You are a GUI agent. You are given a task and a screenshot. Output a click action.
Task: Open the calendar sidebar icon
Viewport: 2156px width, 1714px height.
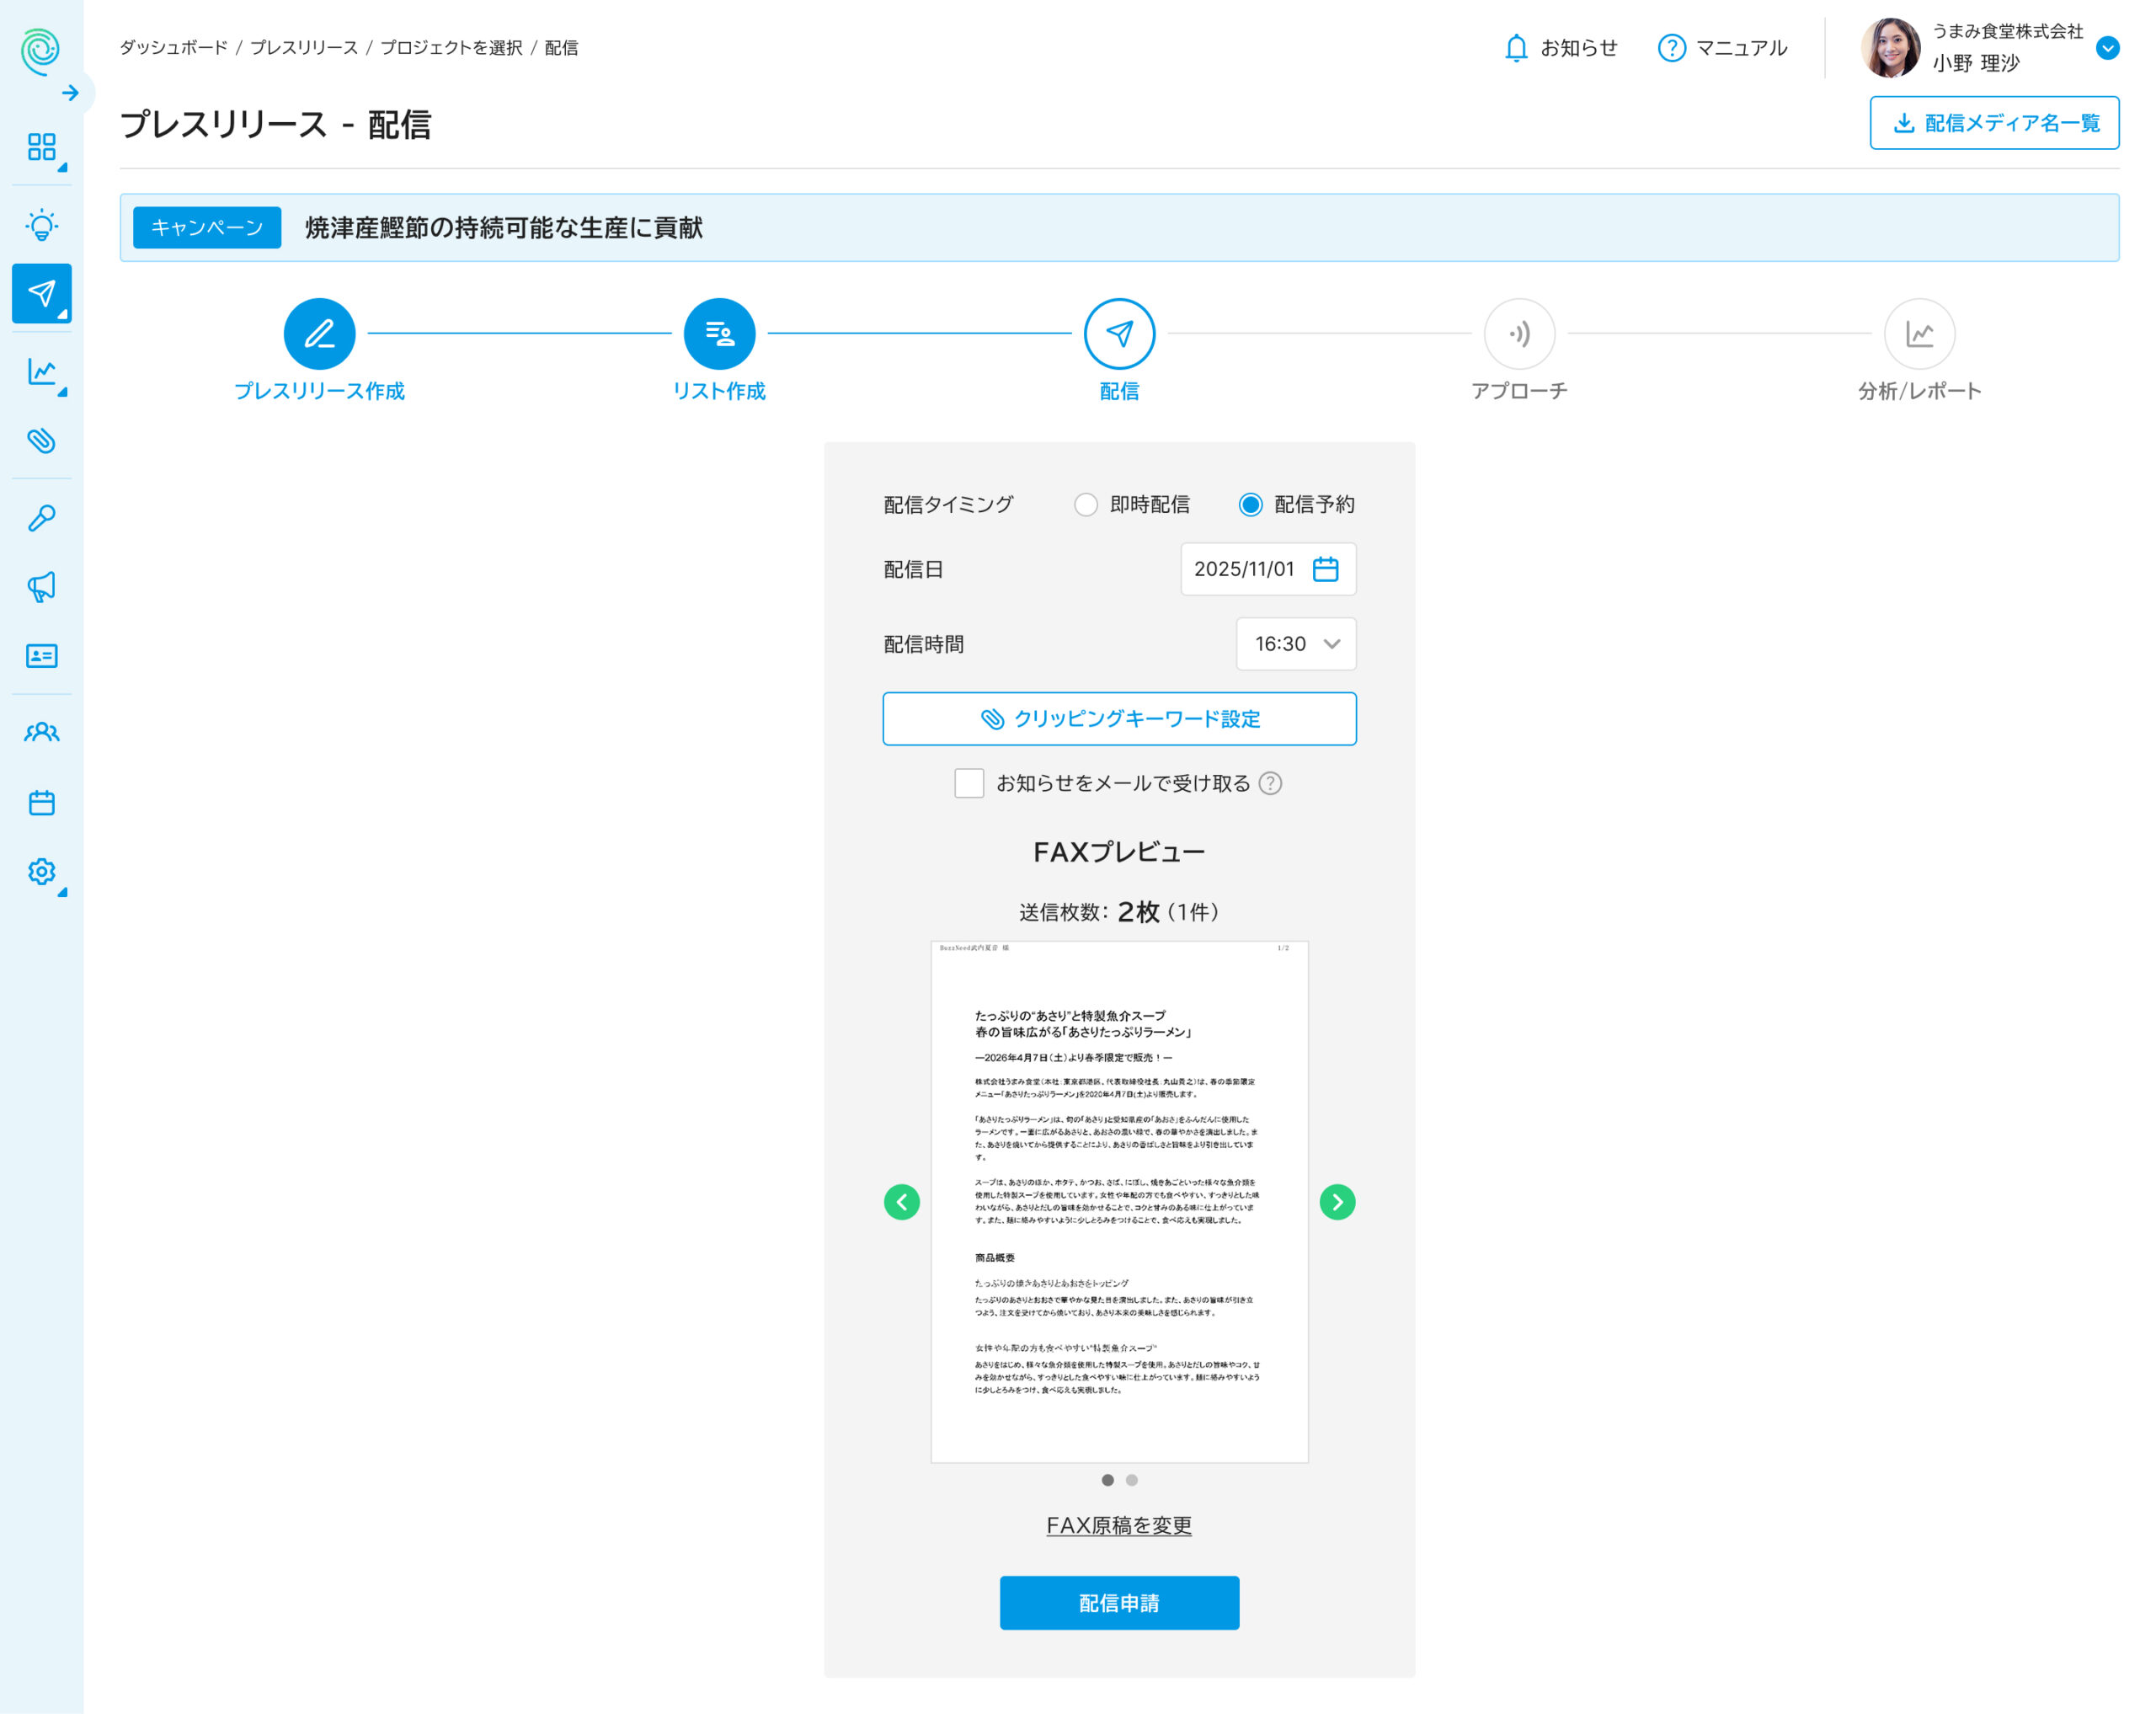point(41,802)
